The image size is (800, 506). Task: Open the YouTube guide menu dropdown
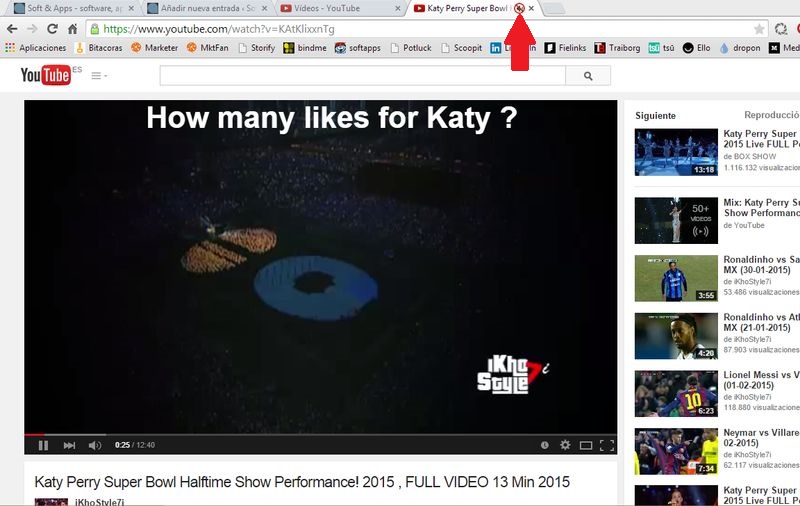[x=99, y=75]
